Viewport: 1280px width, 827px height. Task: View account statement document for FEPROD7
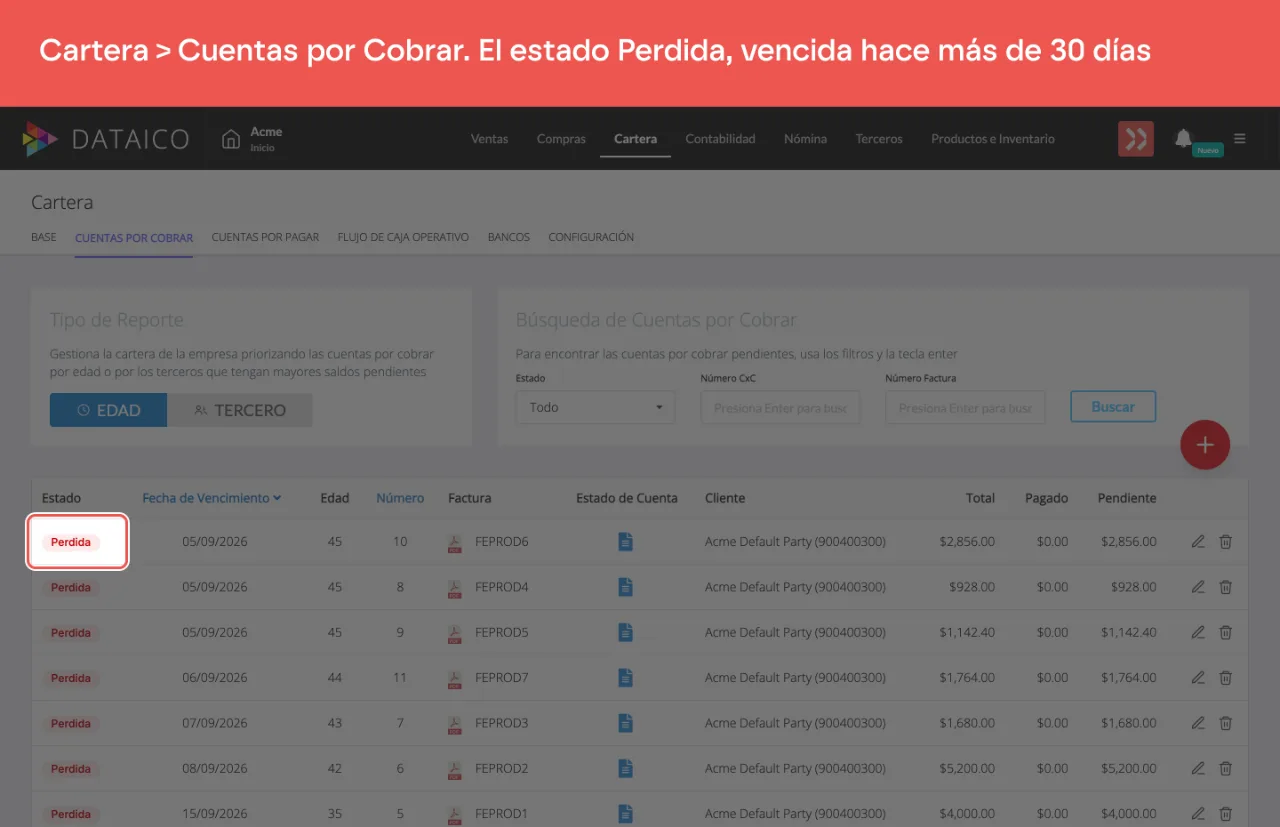click(626, 678)
